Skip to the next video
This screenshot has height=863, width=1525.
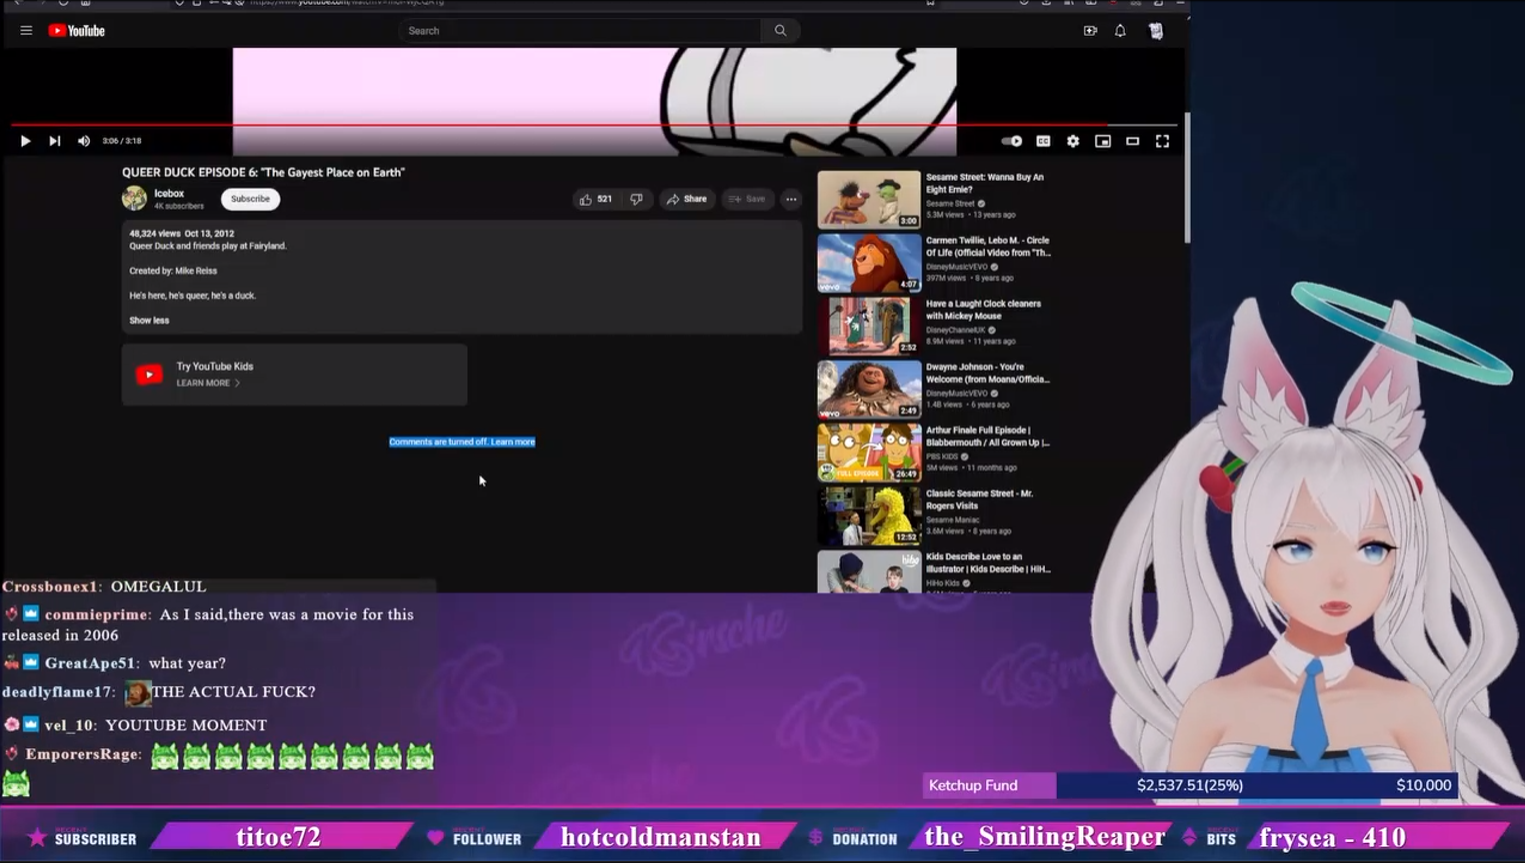55,141
